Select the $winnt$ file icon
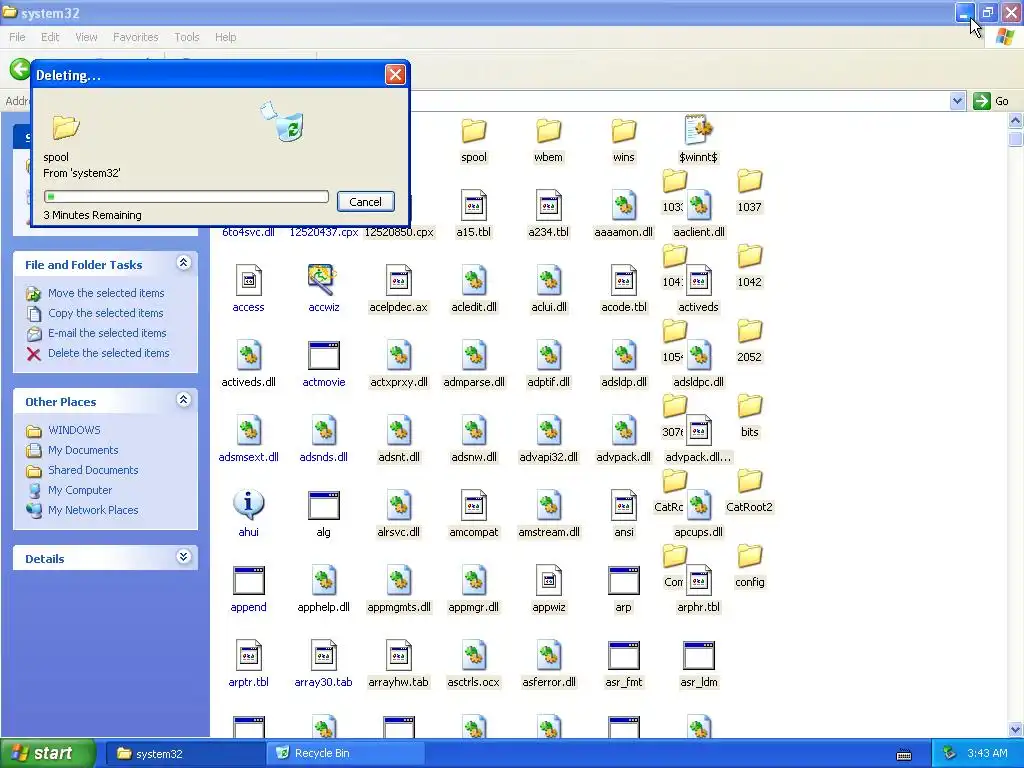Image resolution: width=1024 pixels, height=768 pixels. pos(699,130)
